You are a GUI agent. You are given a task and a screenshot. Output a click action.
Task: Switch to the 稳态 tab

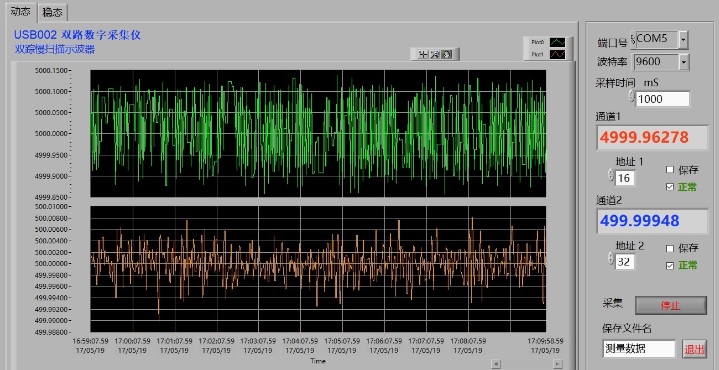pyautogui.click(x=52, y=12)
